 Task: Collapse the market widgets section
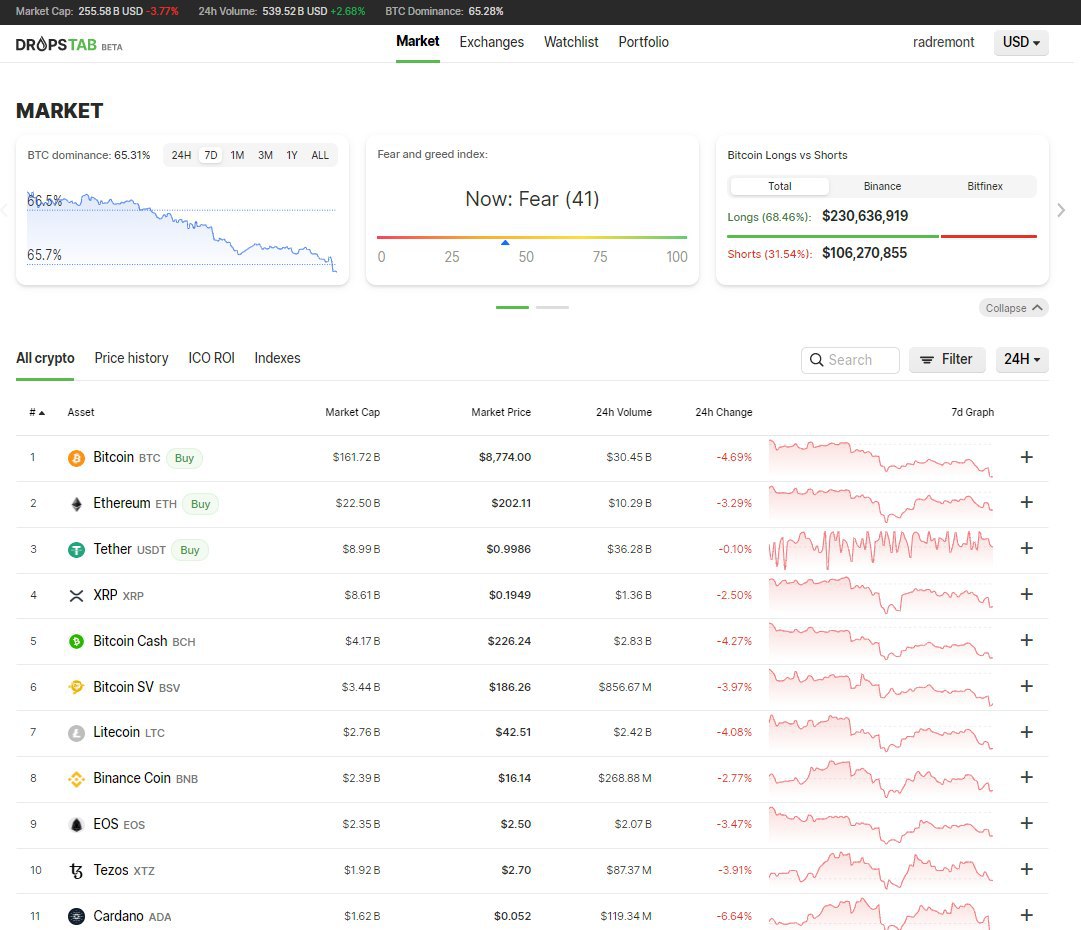coord(1013,308)
